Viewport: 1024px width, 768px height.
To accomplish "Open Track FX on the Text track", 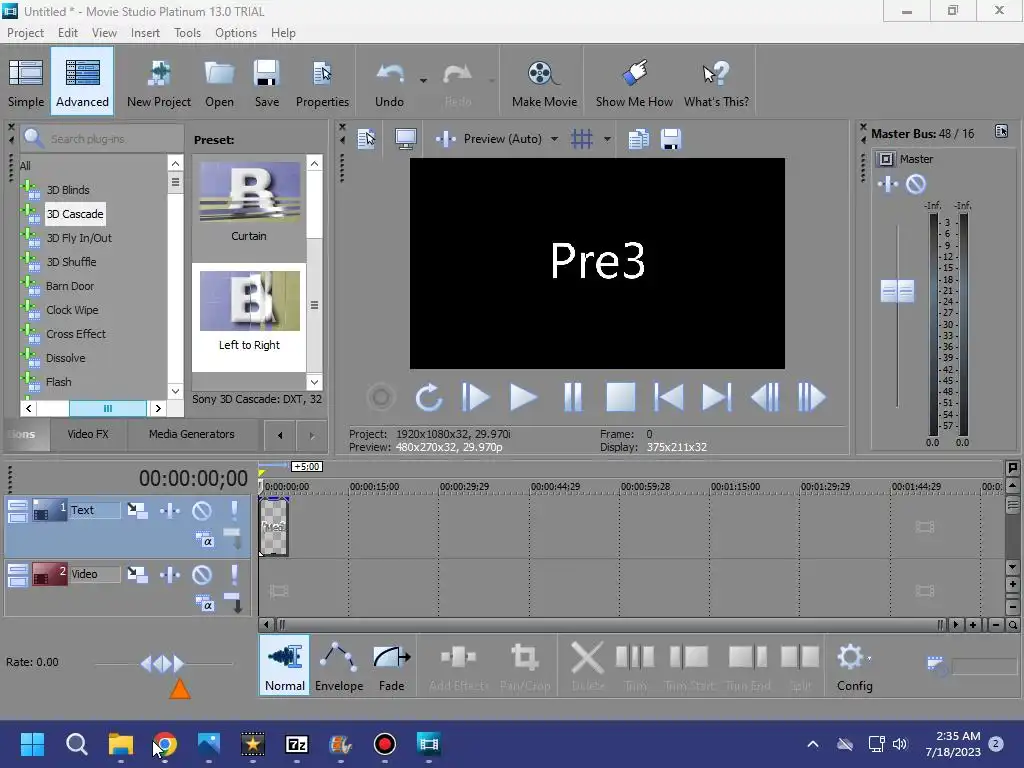I will (170, 510).
